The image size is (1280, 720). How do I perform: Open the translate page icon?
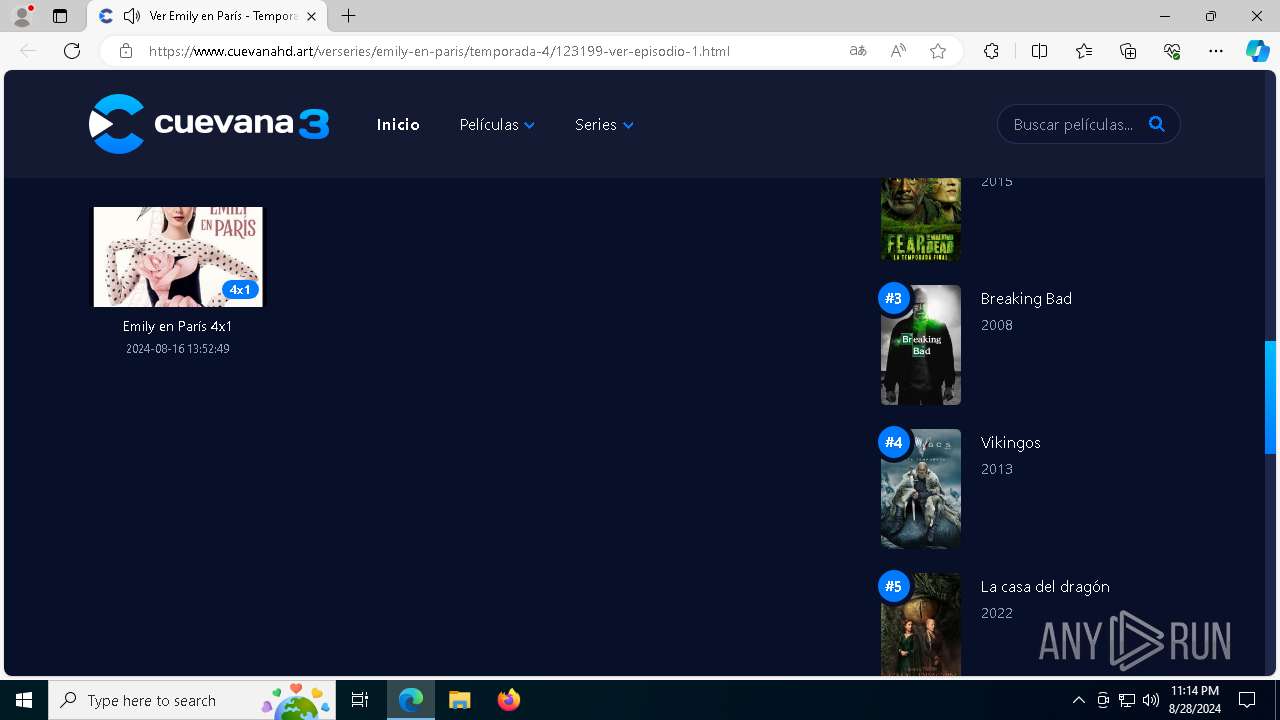pos(858,51)
